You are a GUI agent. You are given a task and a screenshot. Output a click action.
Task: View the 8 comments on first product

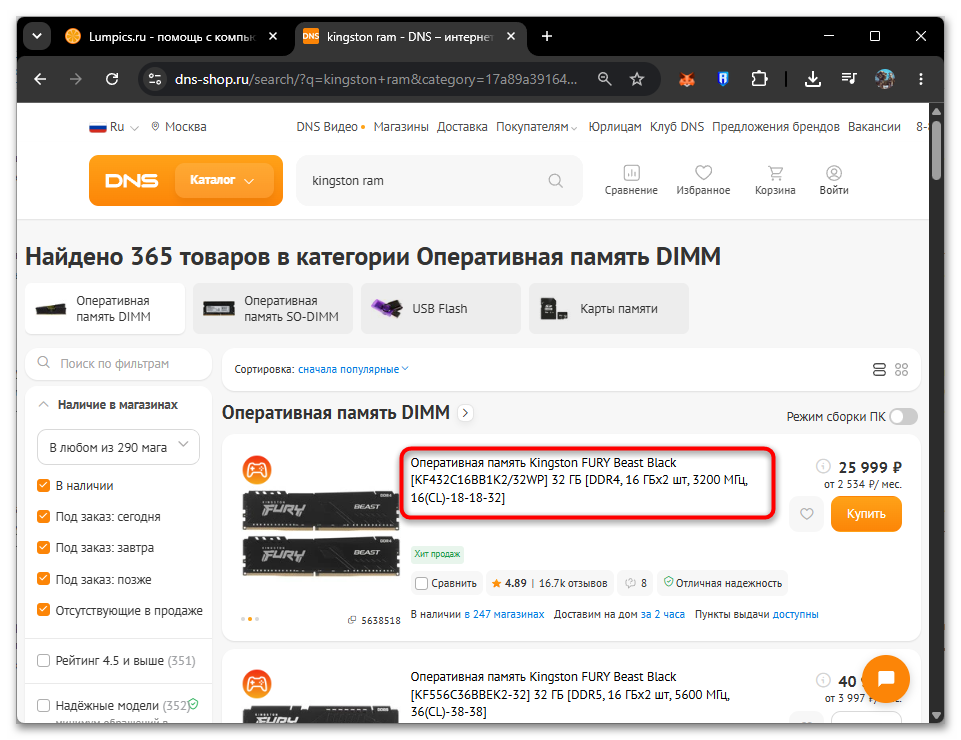[636, 583]
